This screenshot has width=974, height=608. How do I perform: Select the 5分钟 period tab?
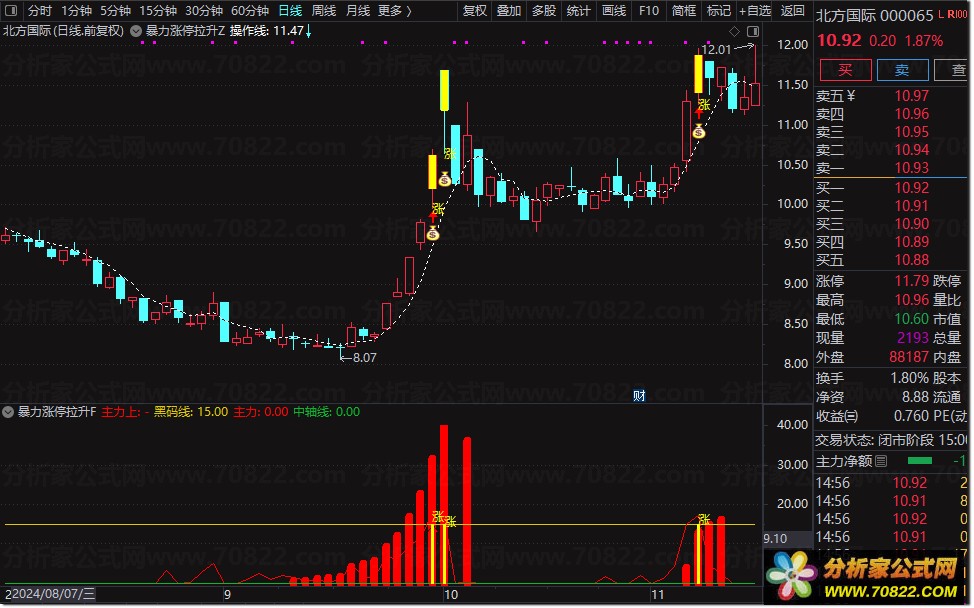(x=116, y=11)
